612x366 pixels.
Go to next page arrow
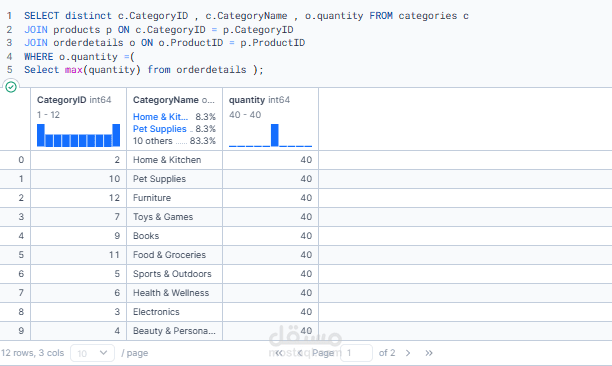pyautogui.click(x=408, y=353)
